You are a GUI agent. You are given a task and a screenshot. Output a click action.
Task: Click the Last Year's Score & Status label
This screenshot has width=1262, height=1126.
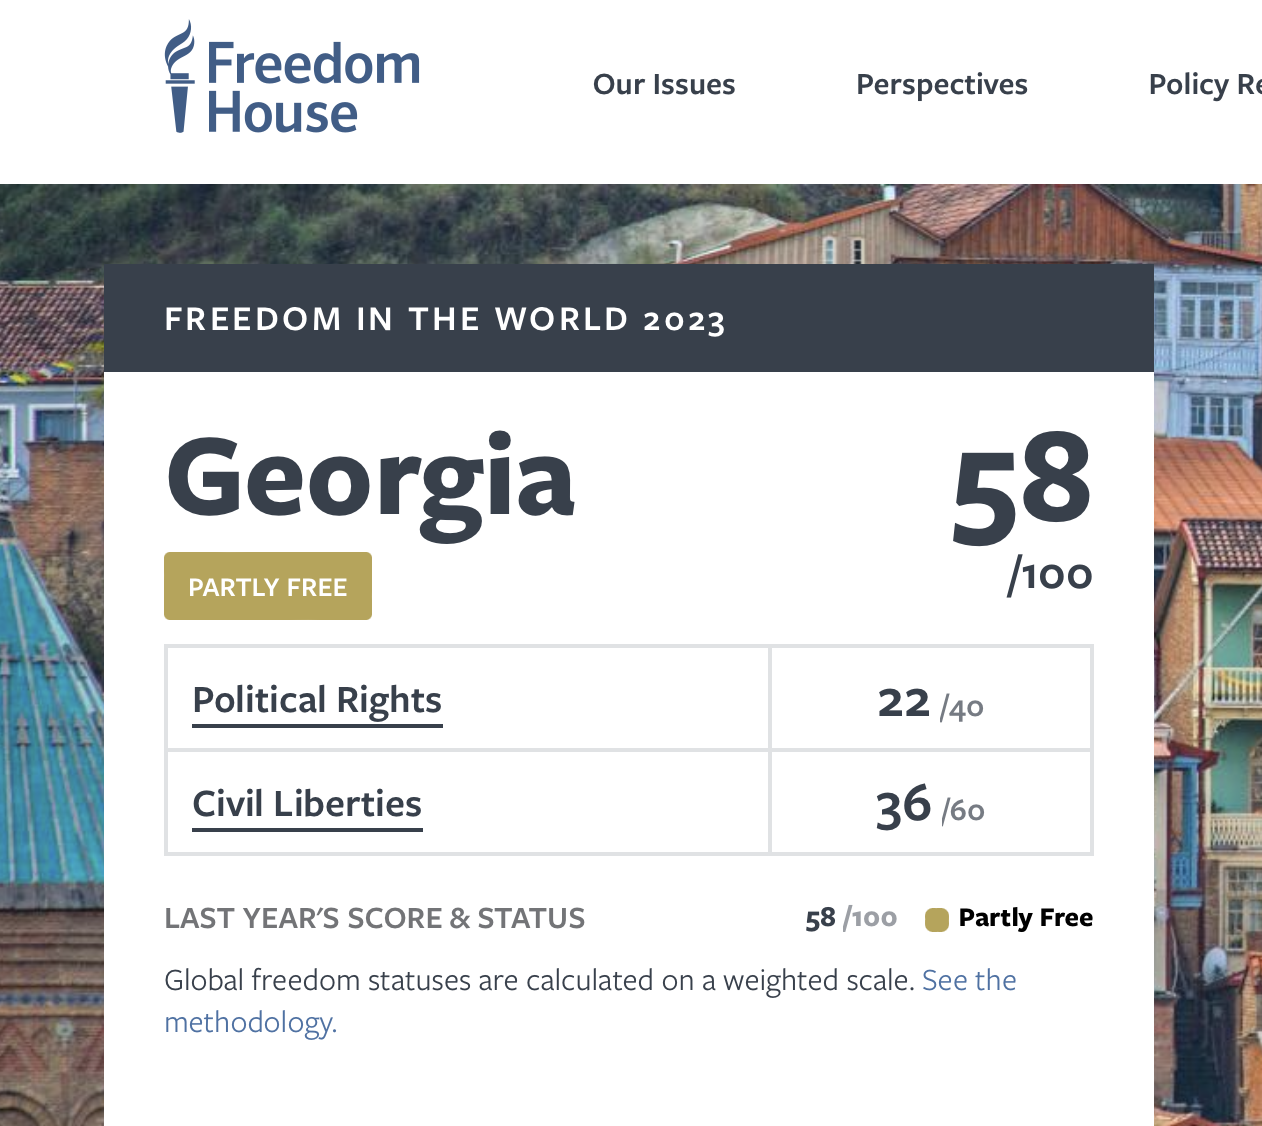click(375, 918)
